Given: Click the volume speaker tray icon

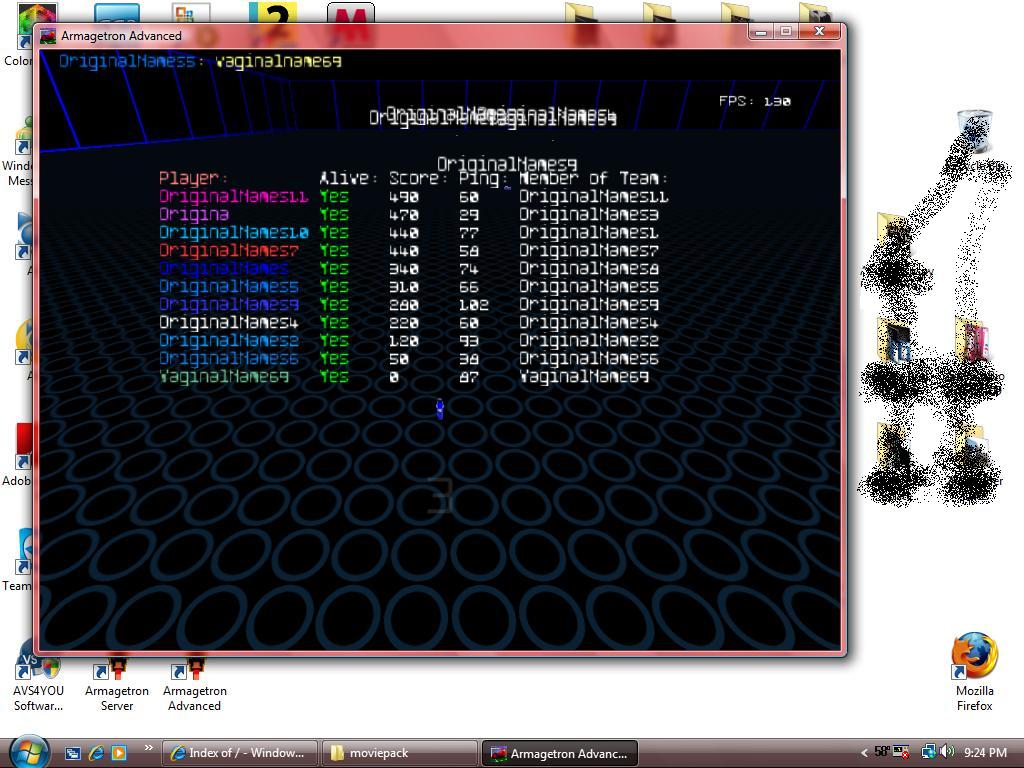Looking at the screenshot, I should pyautogui.click(x=947, y=752).
